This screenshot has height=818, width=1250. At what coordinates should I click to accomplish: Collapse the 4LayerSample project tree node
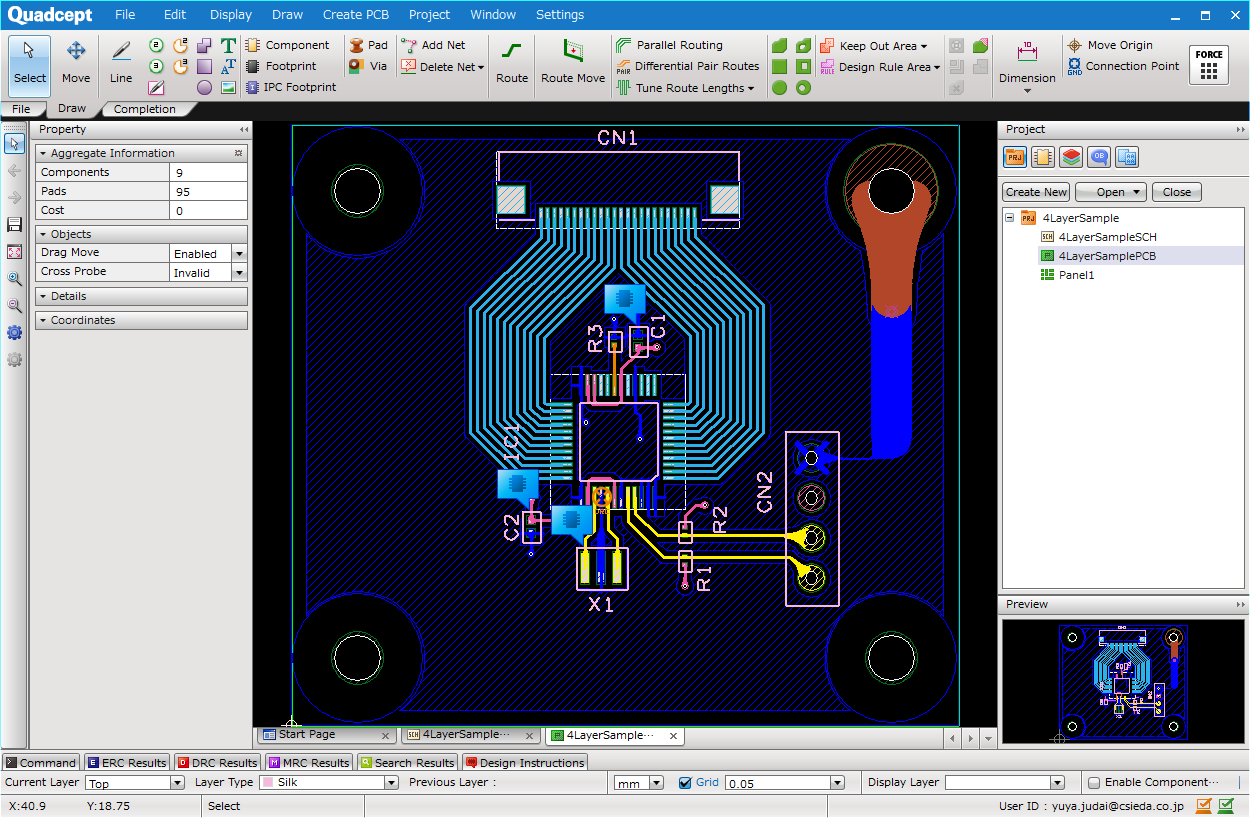point(1010,218)
